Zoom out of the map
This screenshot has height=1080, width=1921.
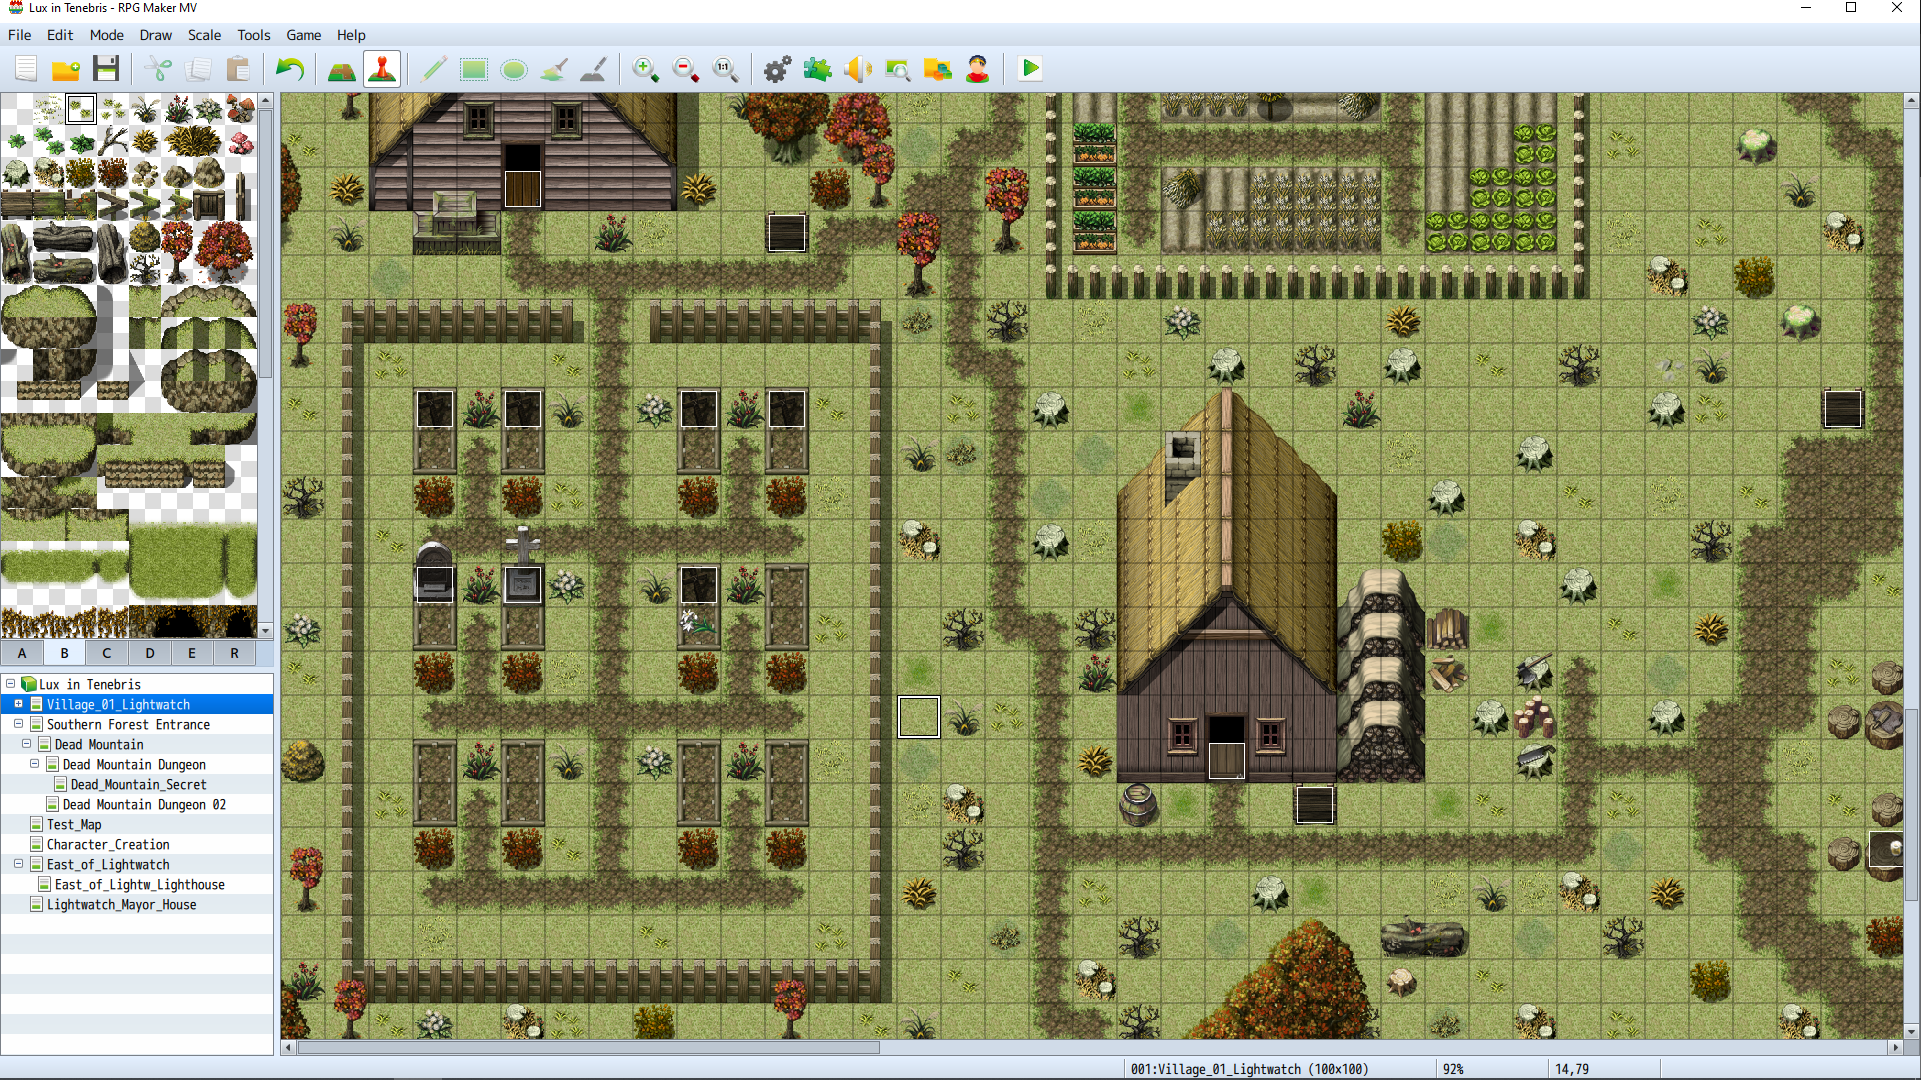pos(686,69)
